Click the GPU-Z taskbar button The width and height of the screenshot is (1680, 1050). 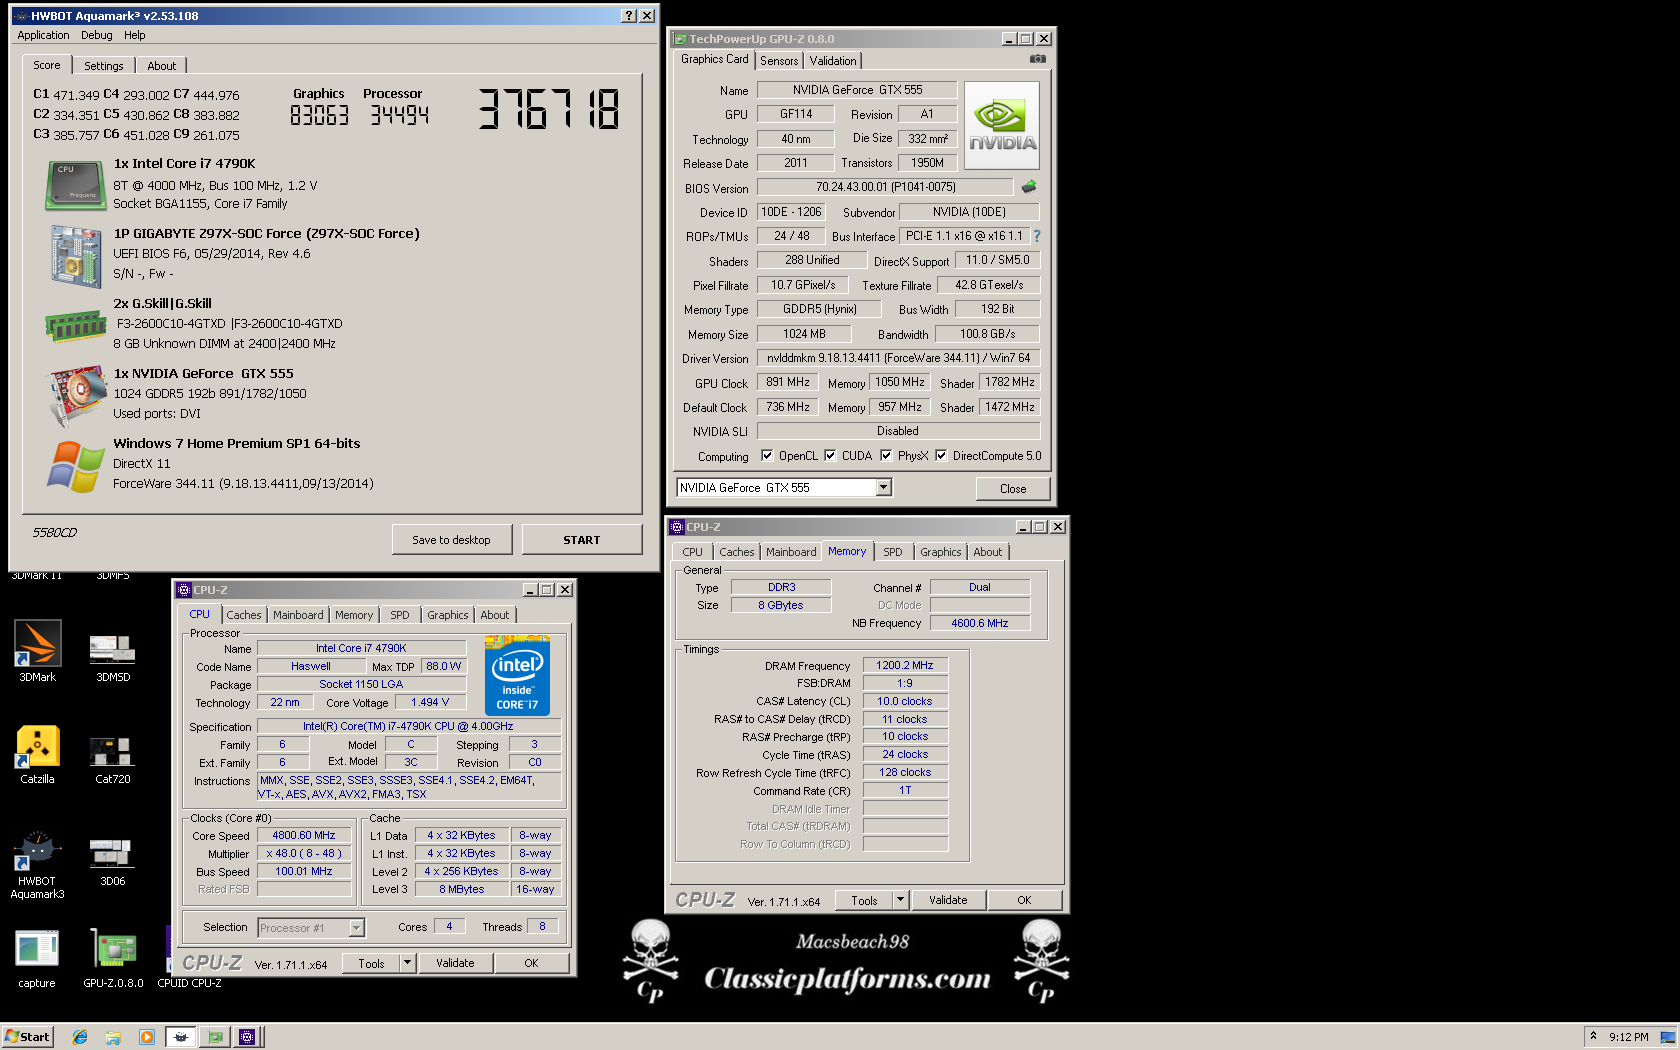214,1037
